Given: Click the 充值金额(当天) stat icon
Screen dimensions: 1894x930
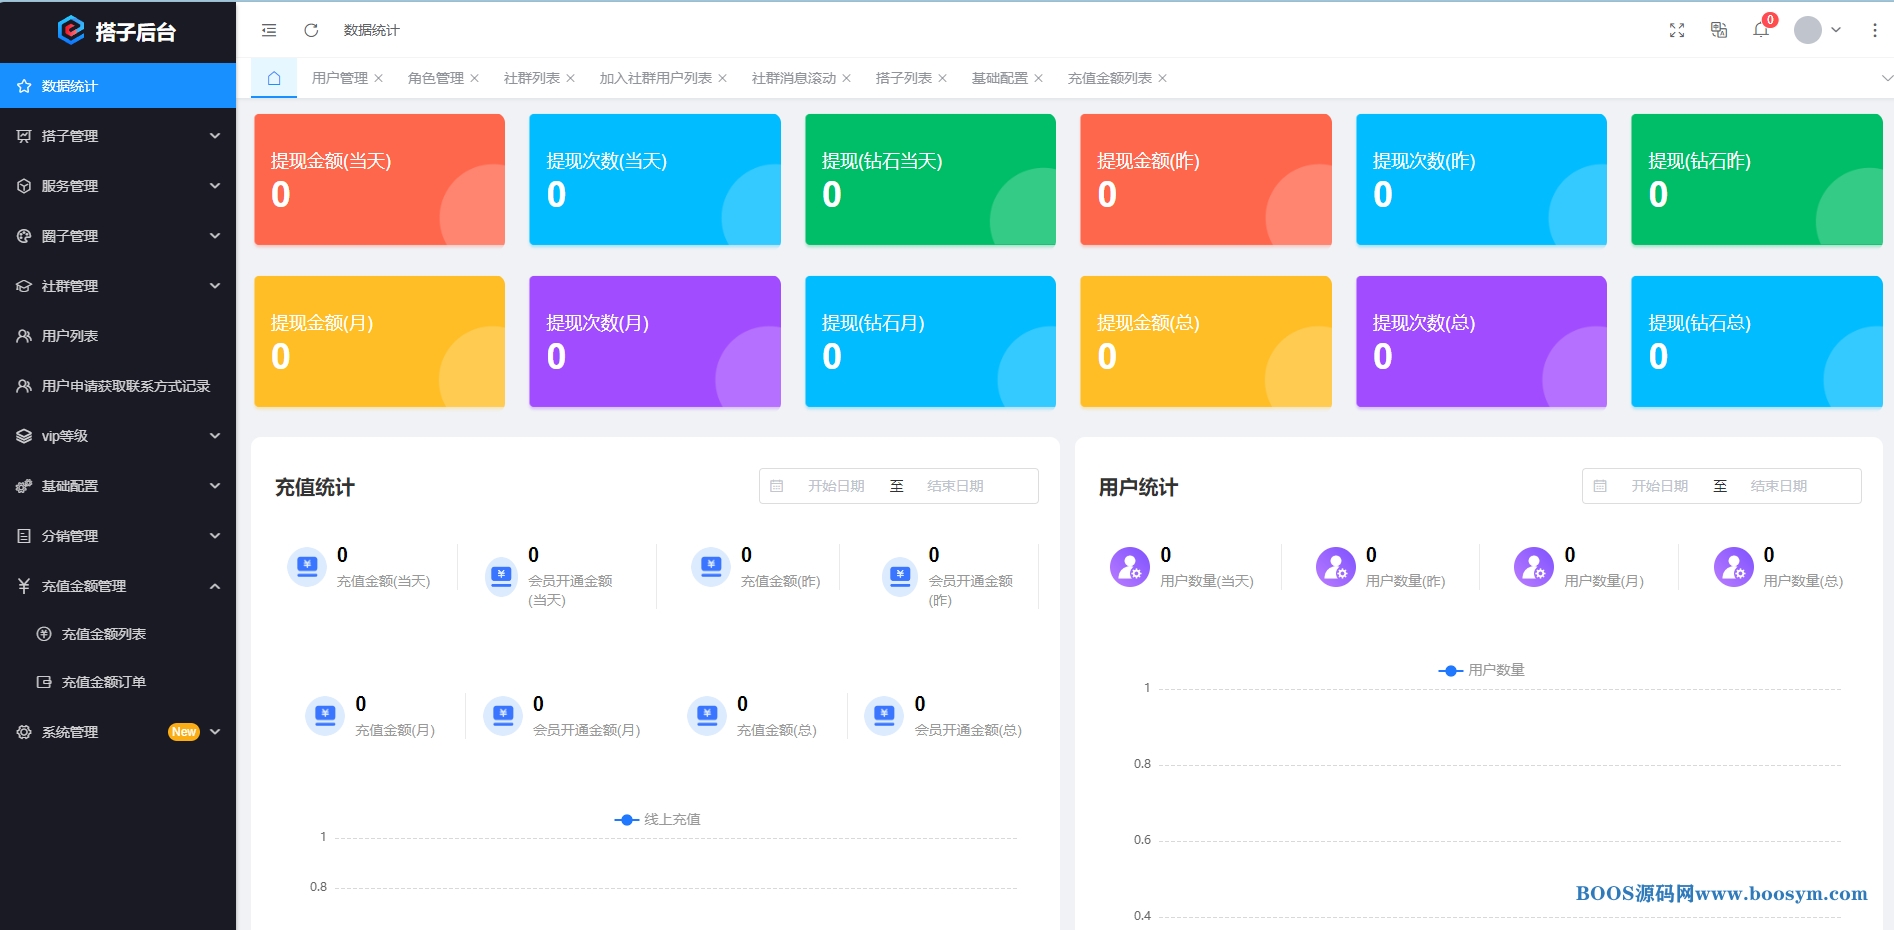Looking at the screenshot, I should (x=306, y=567).
